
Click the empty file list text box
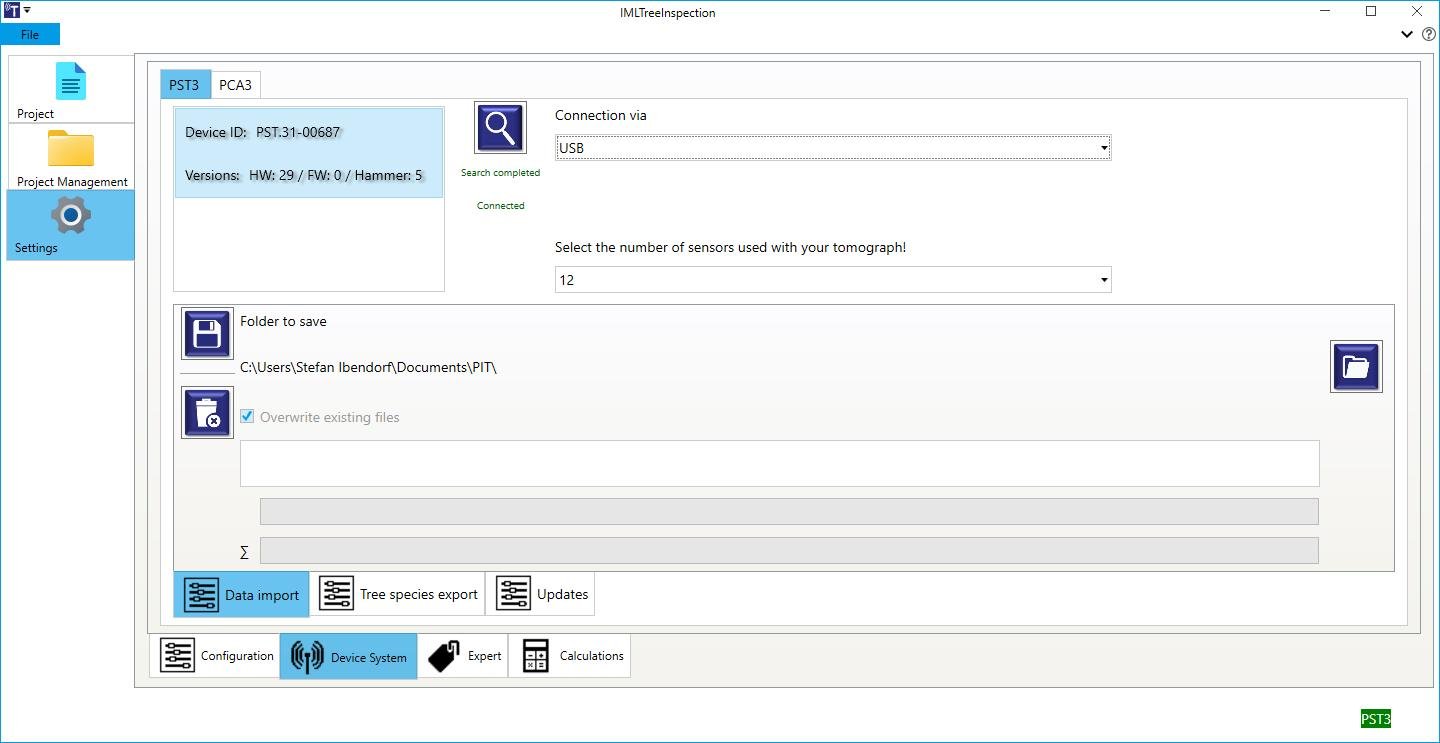tap(779, 463)
